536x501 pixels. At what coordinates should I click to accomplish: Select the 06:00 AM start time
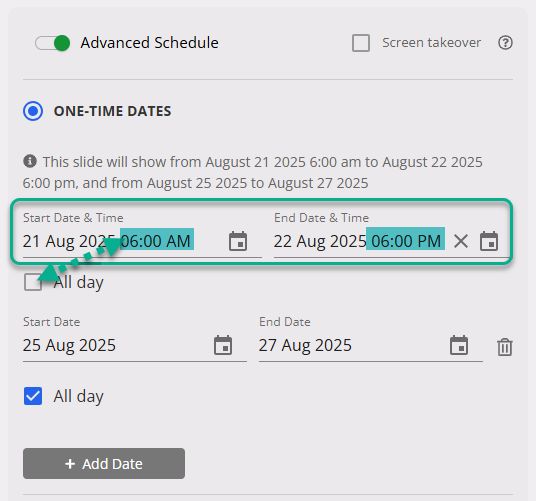(x=157, y=241)
